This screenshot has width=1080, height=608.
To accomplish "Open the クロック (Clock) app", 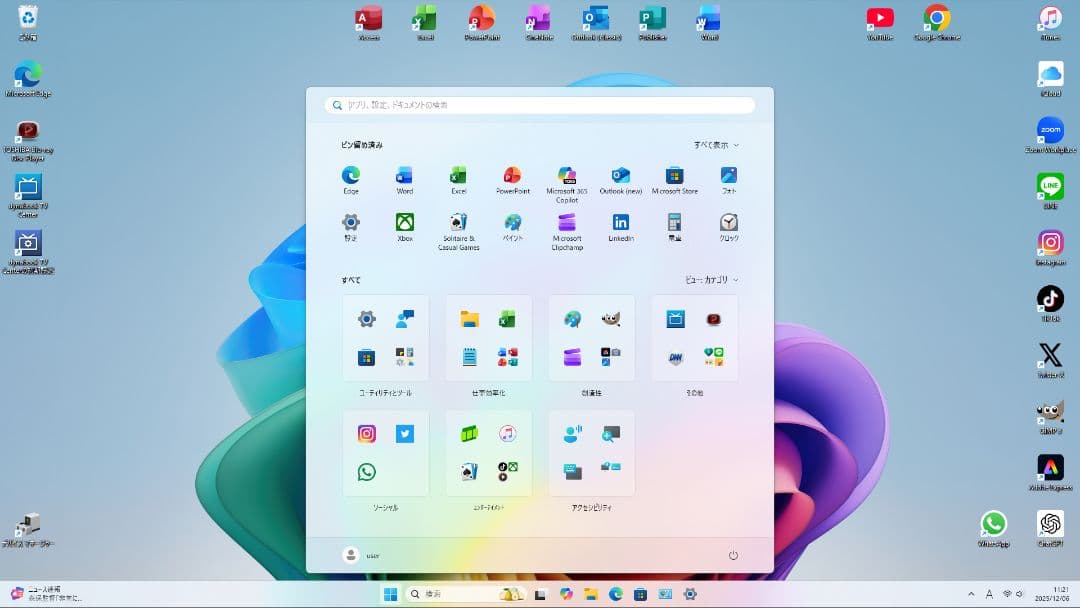I will pyautogui.click(x=728, y=224).
